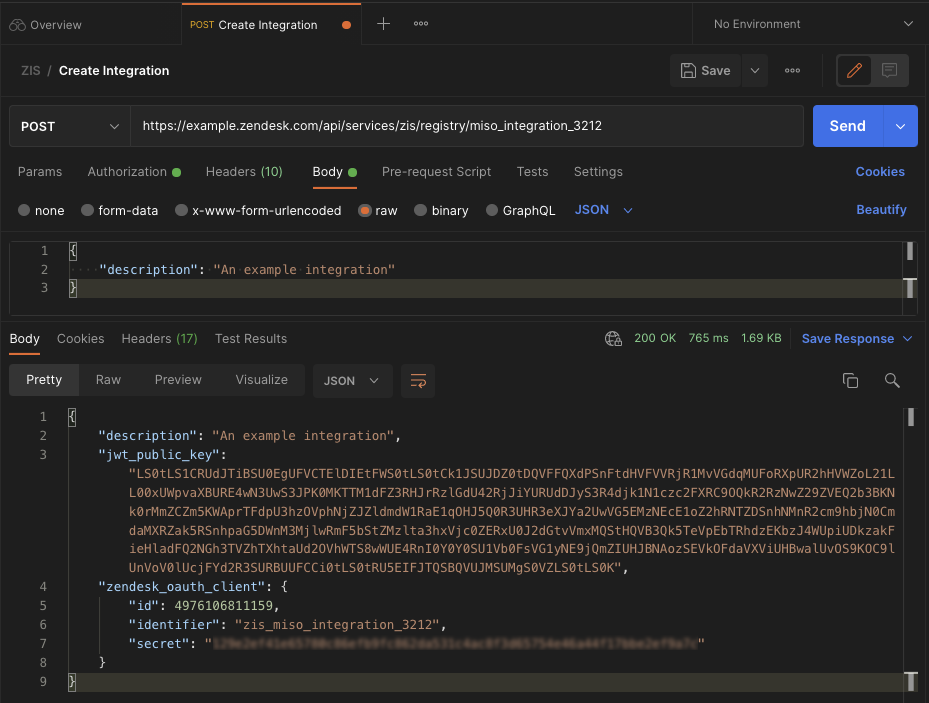Switch response view to Preview
The image size is (929, 703).
[x=178, y=380]
